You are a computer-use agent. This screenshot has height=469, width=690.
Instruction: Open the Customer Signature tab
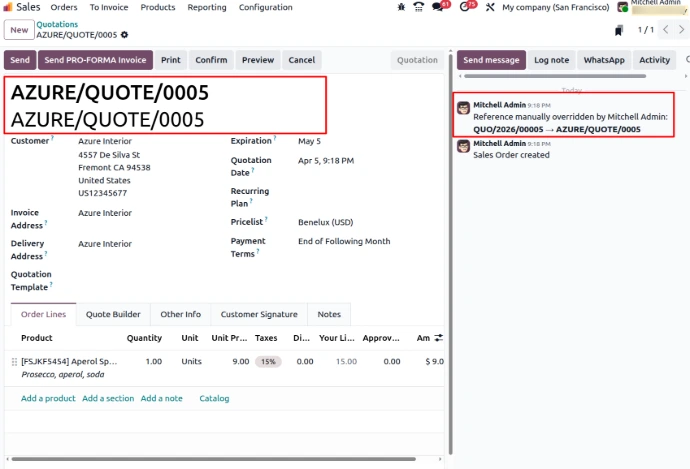259,314
